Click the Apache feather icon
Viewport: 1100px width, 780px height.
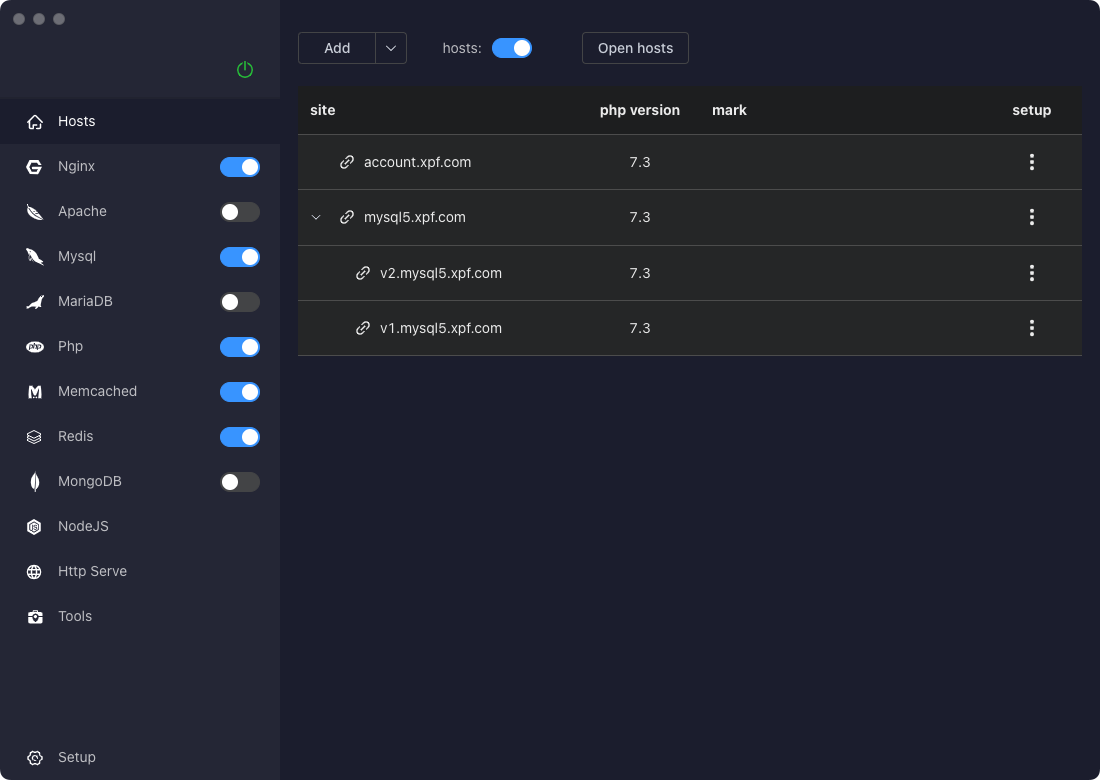coord(34,212)
